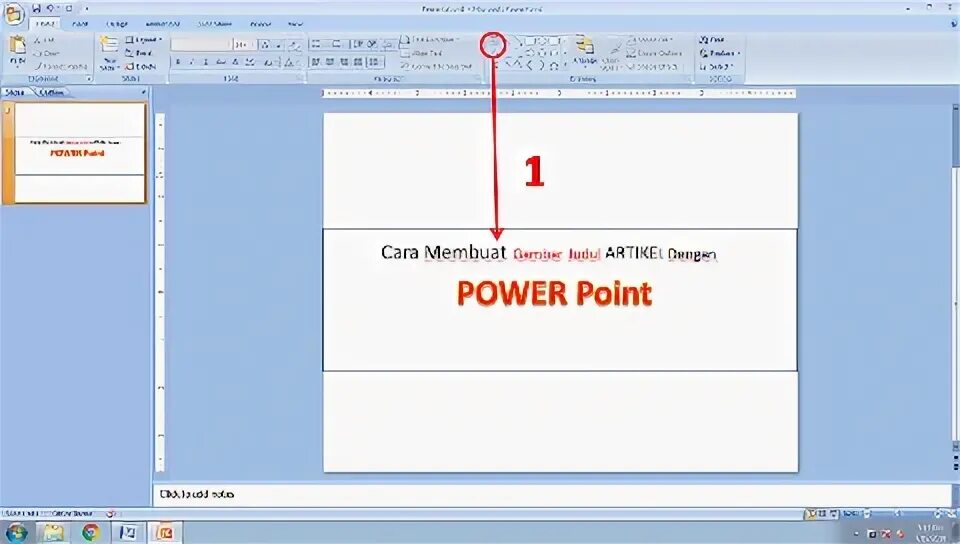Select slide 1 thumbnail in Slides pane
Screen dimensions: 960x544
pos(80,152)
